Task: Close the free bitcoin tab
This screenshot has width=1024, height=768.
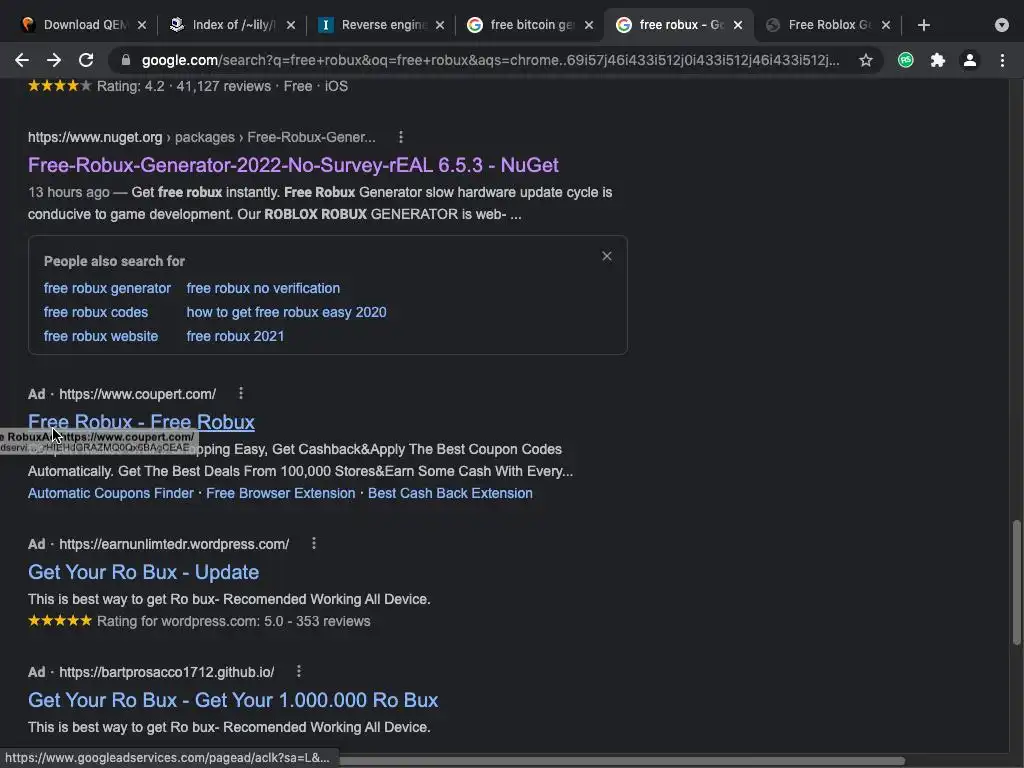Action: click(x=588, y=25)
